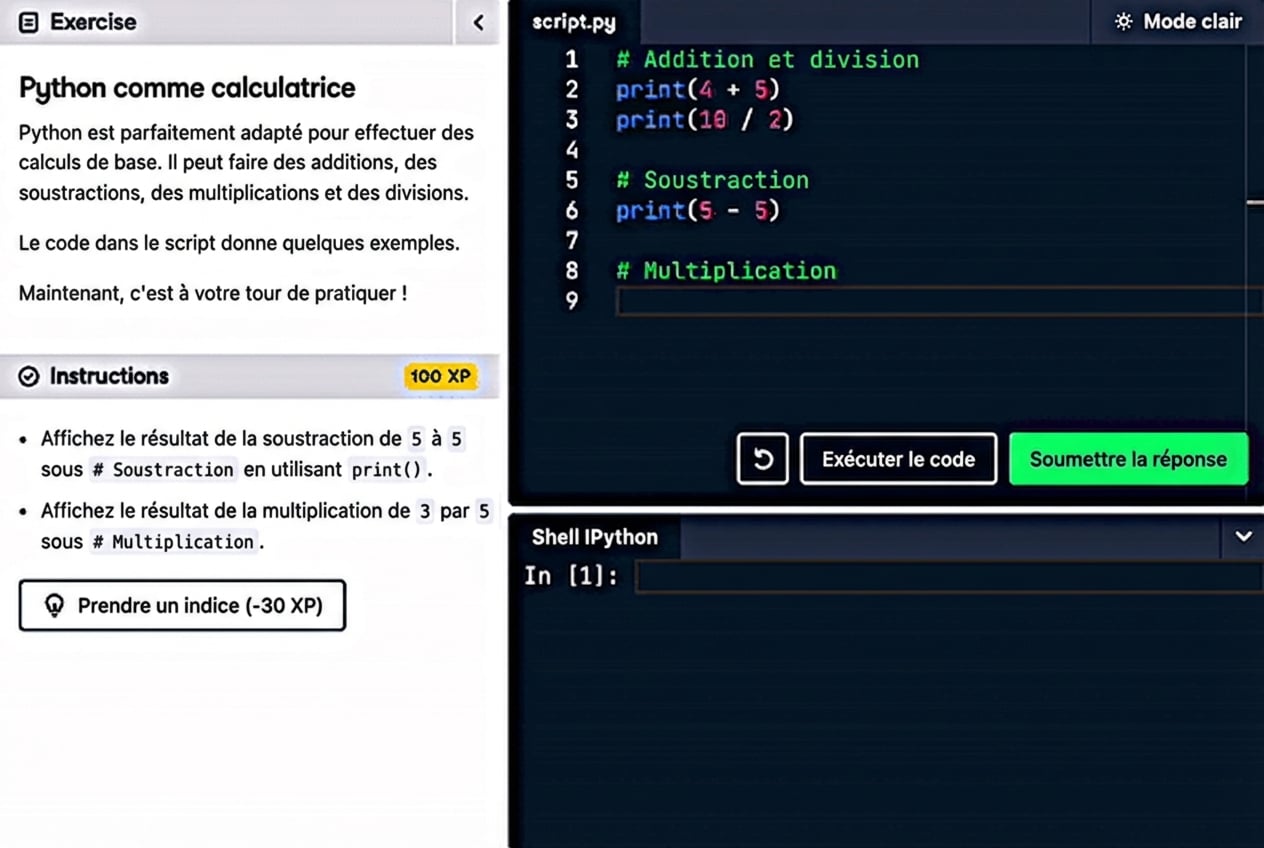
Task: Click the line print(4 + 5)
Action: point(697,89)
